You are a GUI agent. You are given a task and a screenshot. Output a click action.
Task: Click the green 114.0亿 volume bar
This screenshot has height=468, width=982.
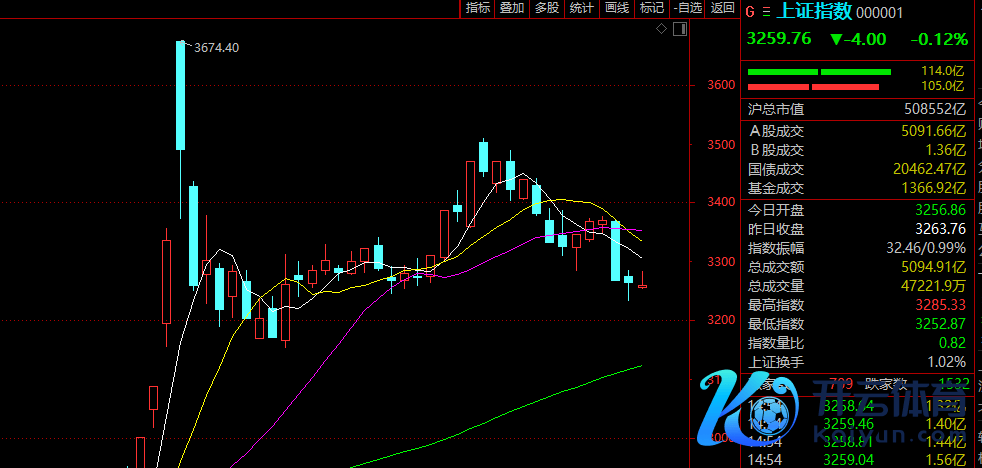pos(820,72)
